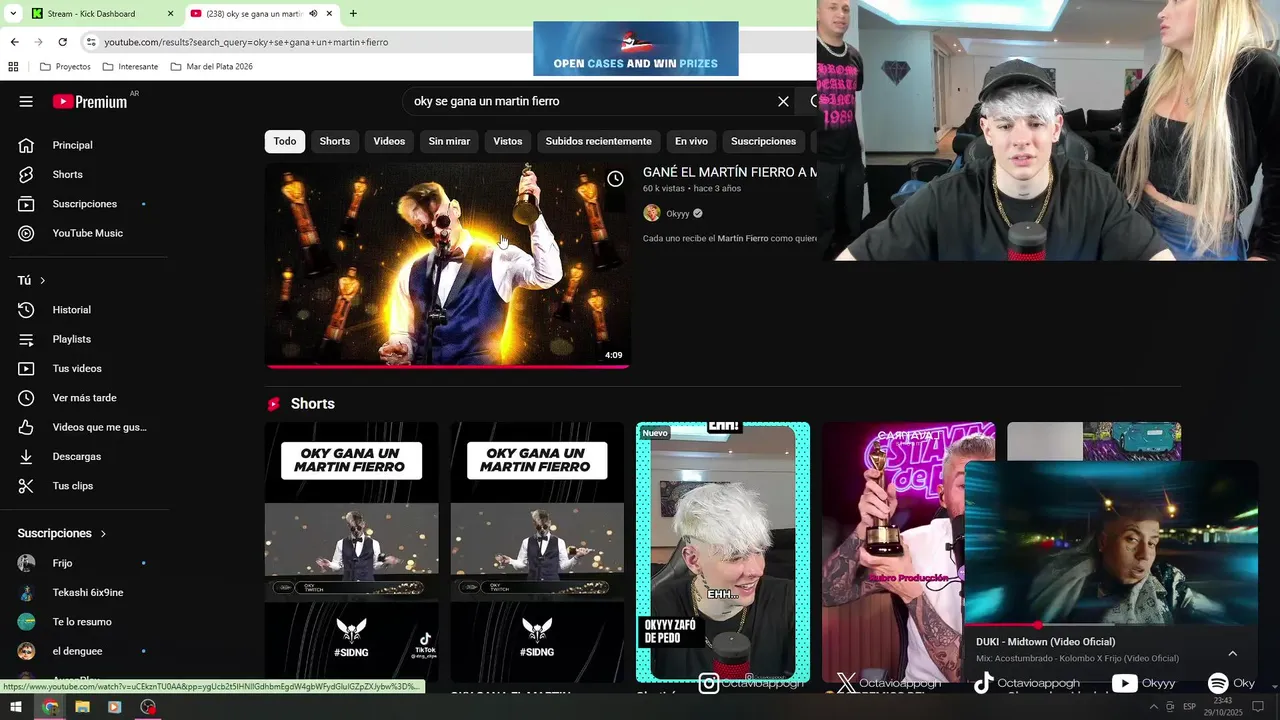The image size is (1280, 720).
Task: Open Tekashi 6ix9ine subscription channel
Action: click(87, 593)
